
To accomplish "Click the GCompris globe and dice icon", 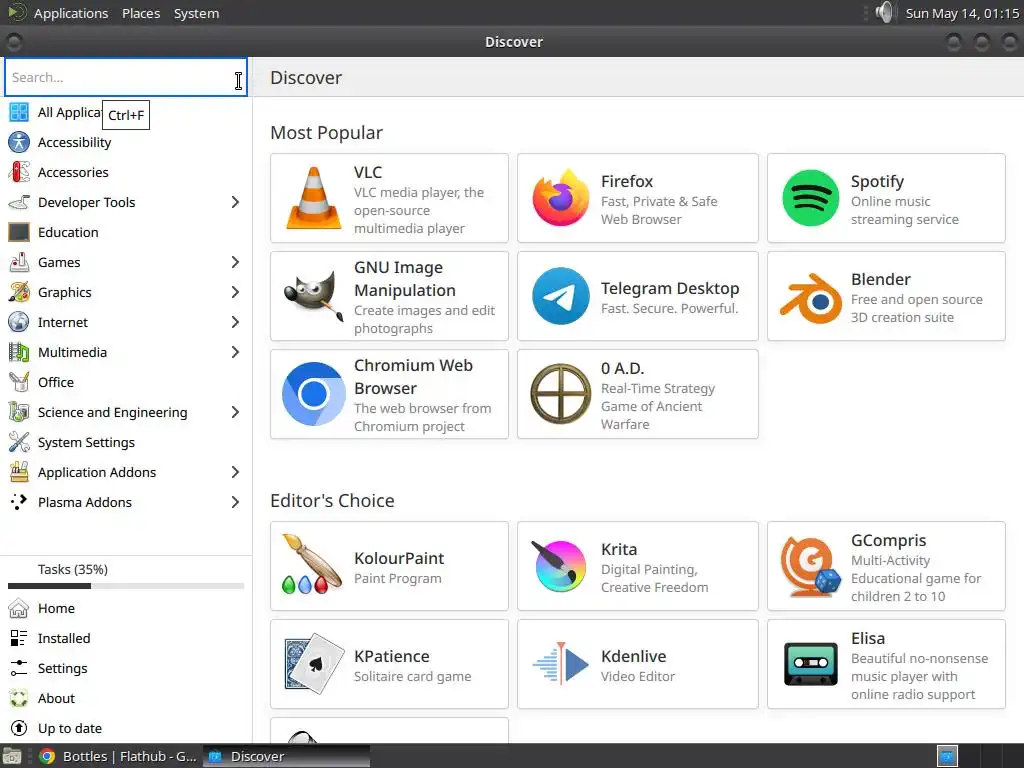I will [x=810, y=566].
